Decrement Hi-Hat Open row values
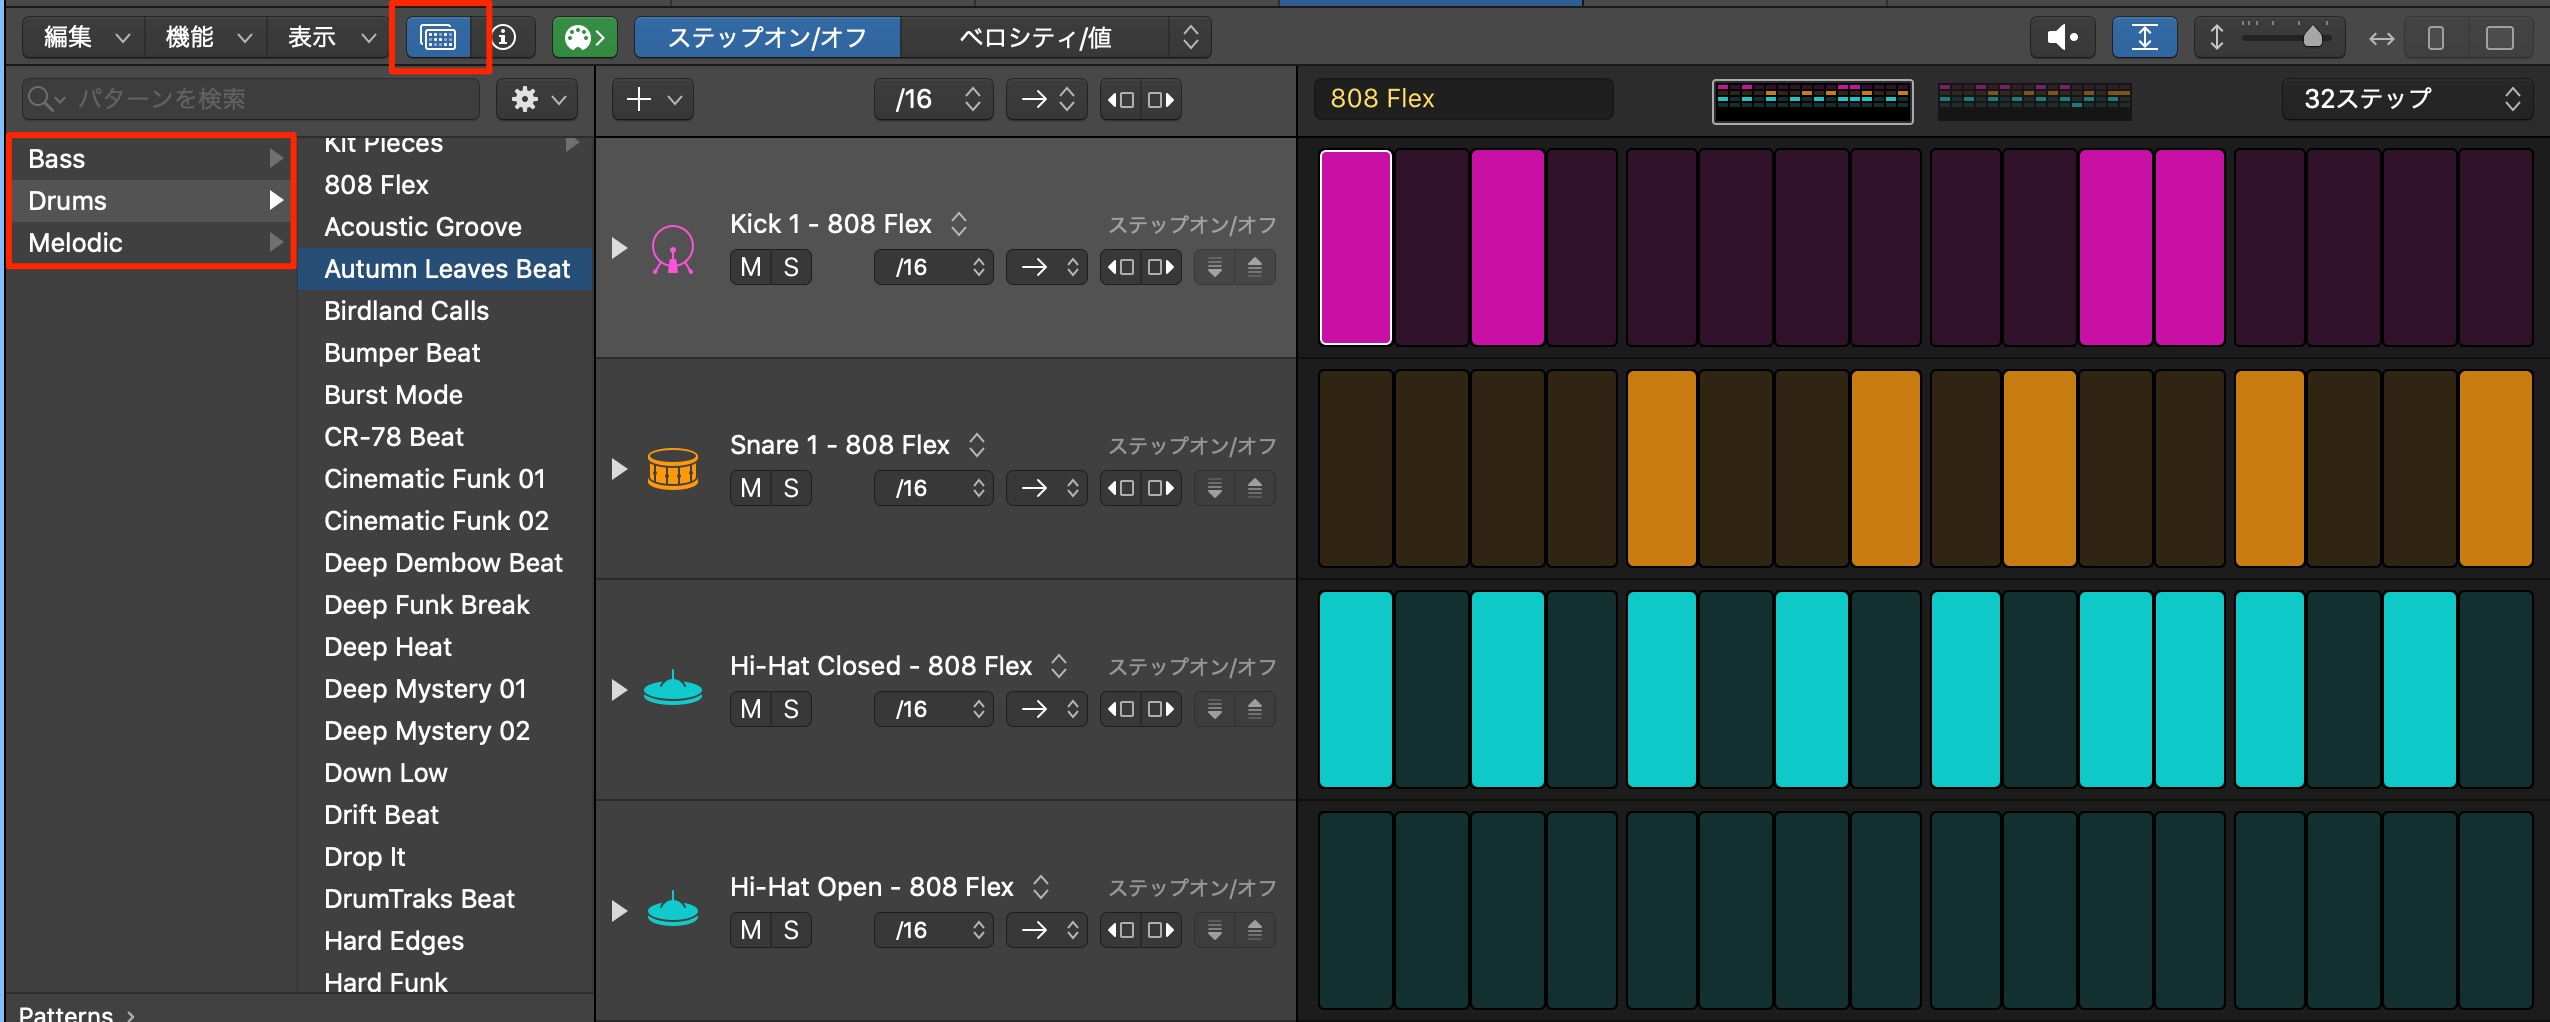The width and height of the screenshot is (2550, 1022). 1215,930
